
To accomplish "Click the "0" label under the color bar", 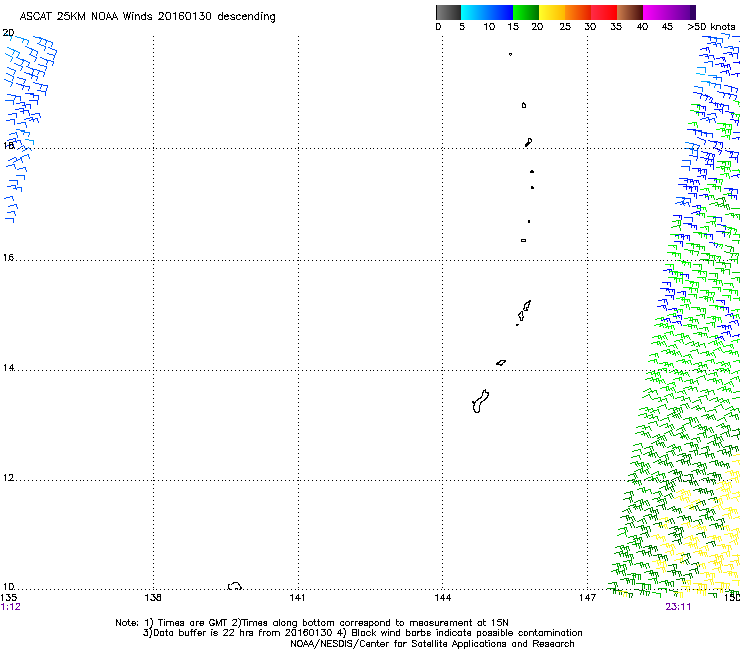I will pyautogui.click(x=438, y=27).
